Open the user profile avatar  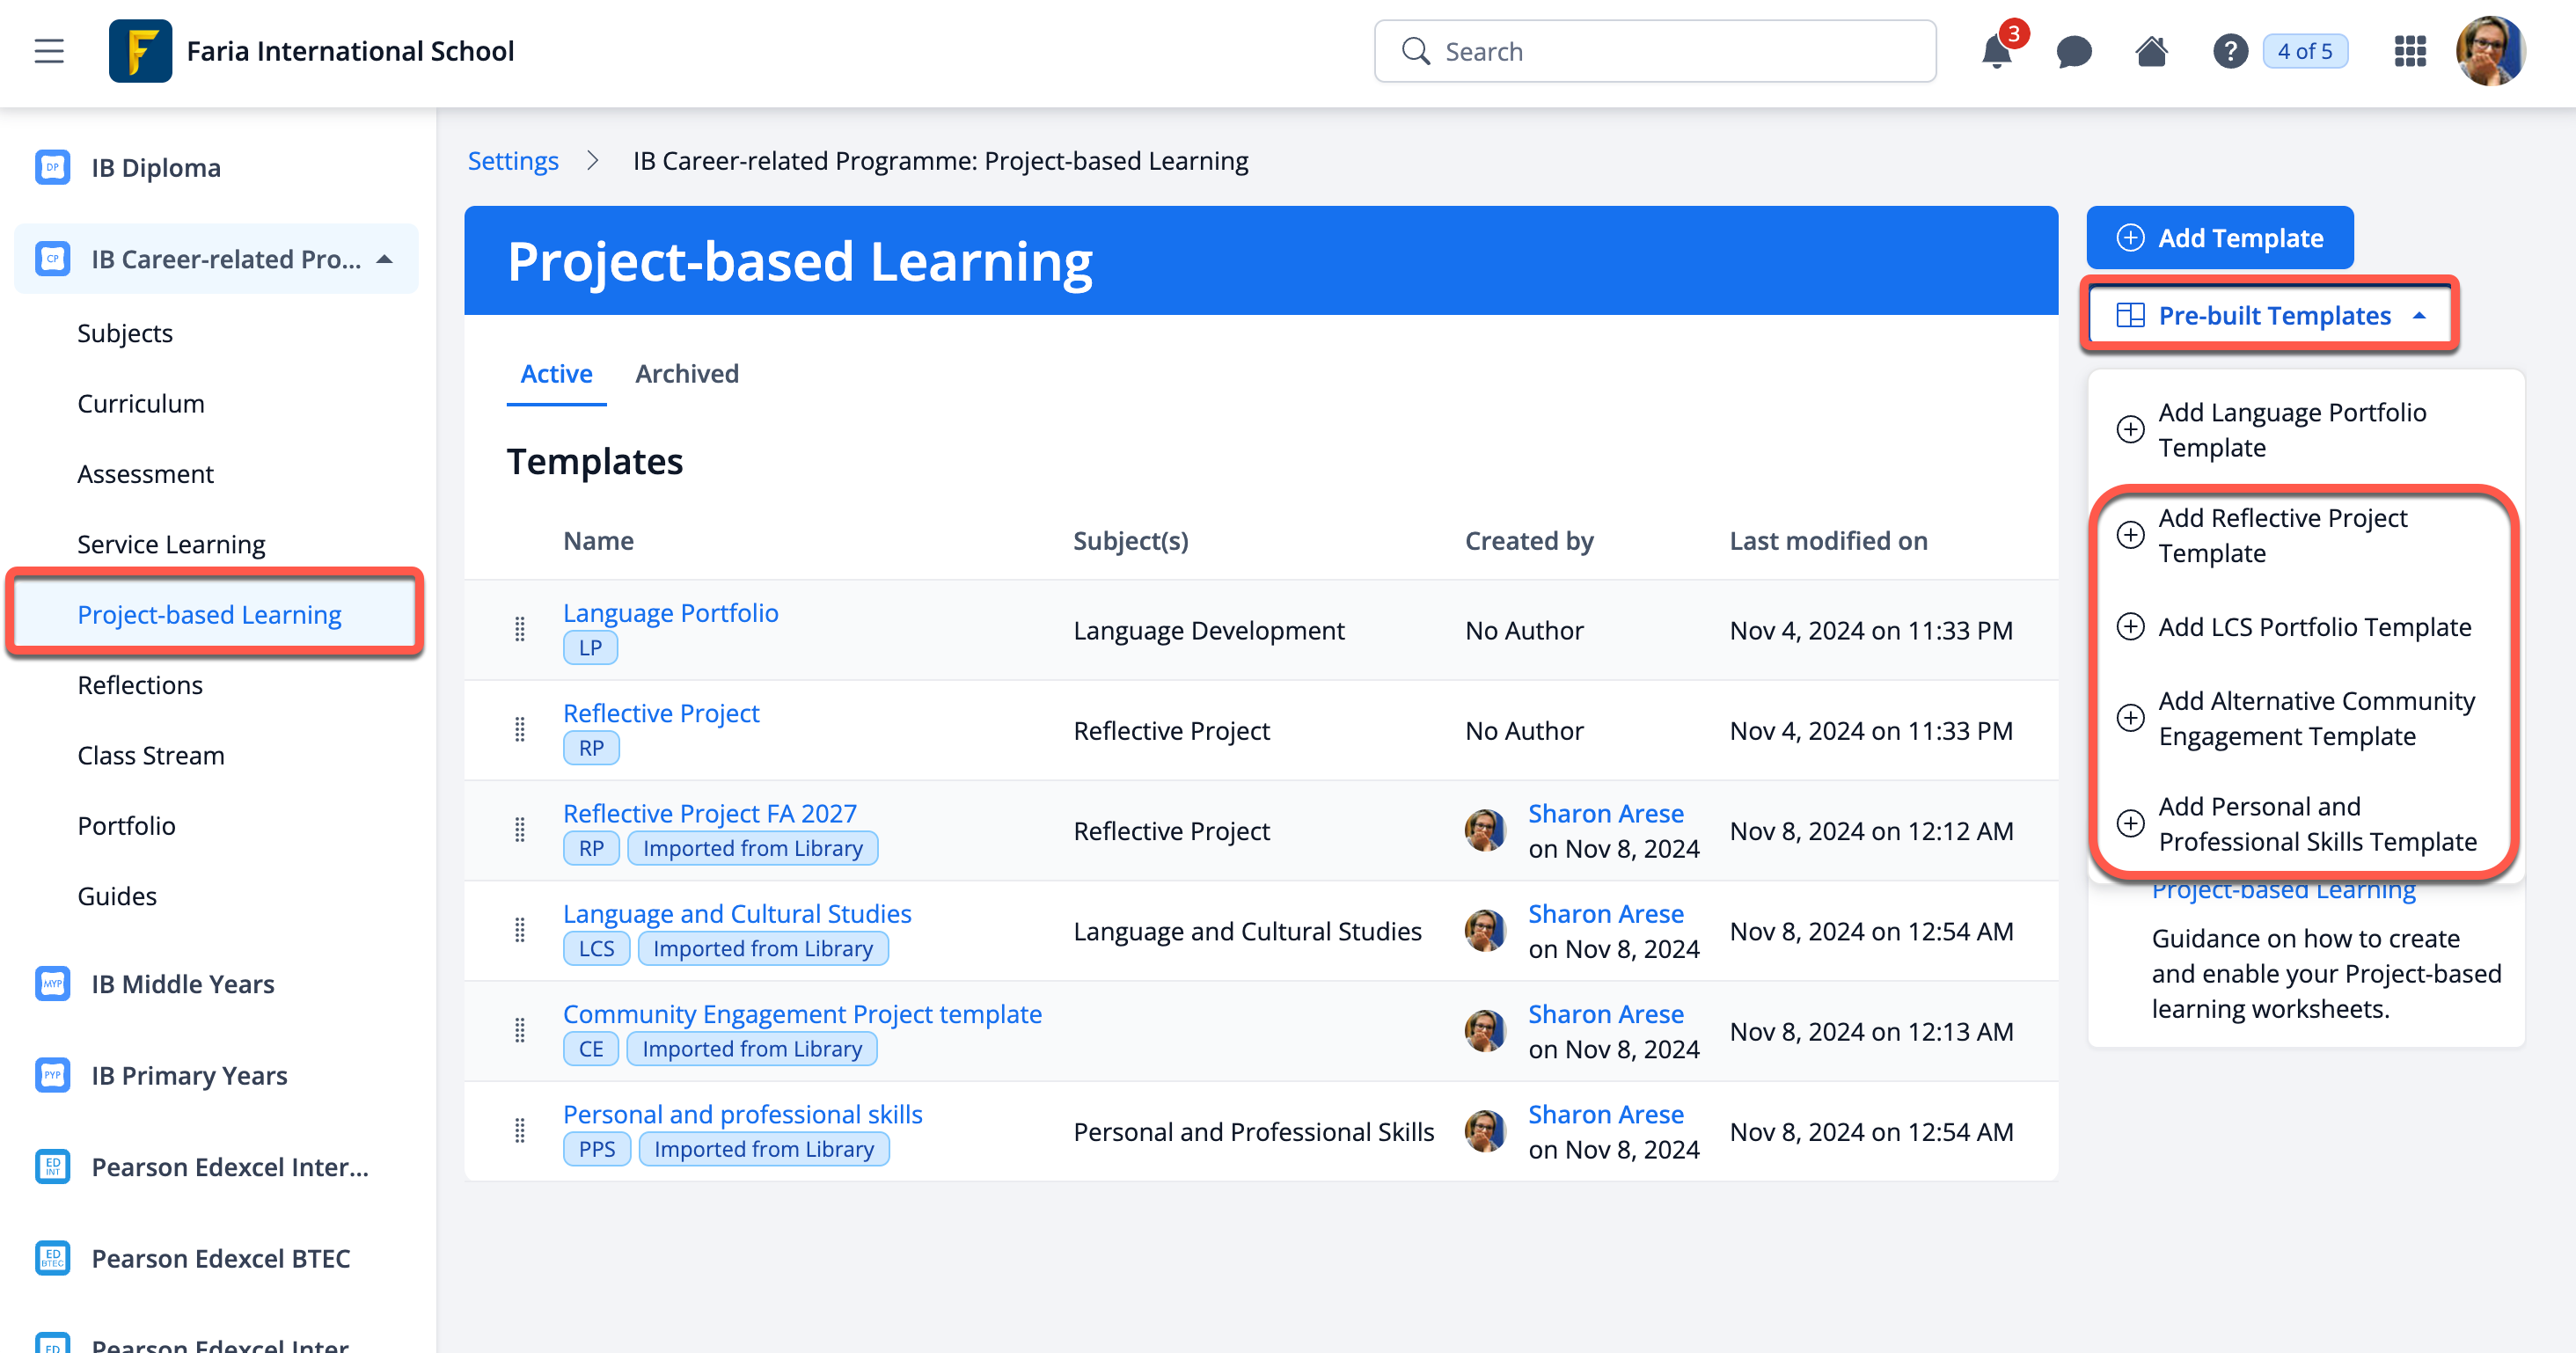point(2490,52)
